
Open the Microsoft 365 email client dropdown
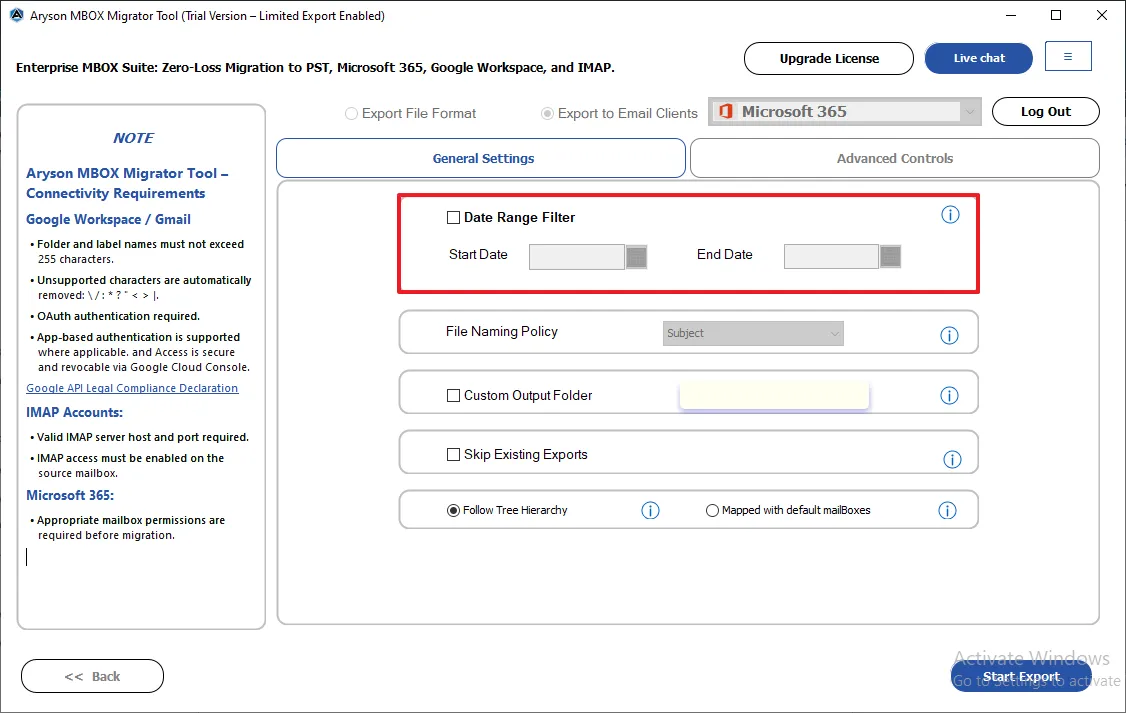844,111
